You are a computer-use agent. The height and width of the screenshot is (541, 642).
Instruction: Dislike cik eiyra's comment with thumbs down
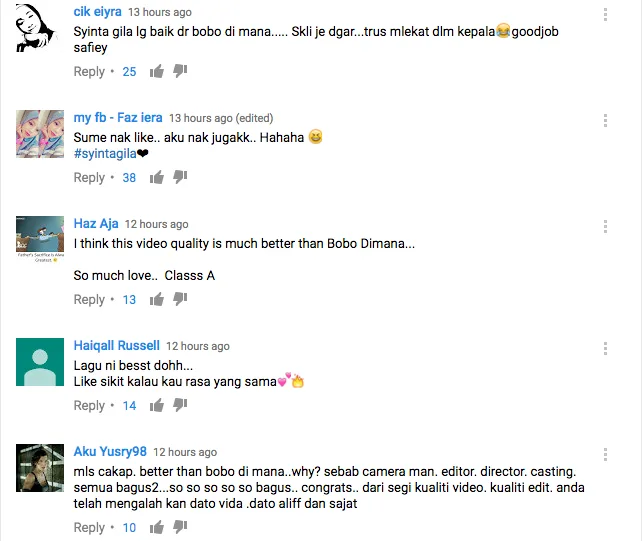coord(180,71)
